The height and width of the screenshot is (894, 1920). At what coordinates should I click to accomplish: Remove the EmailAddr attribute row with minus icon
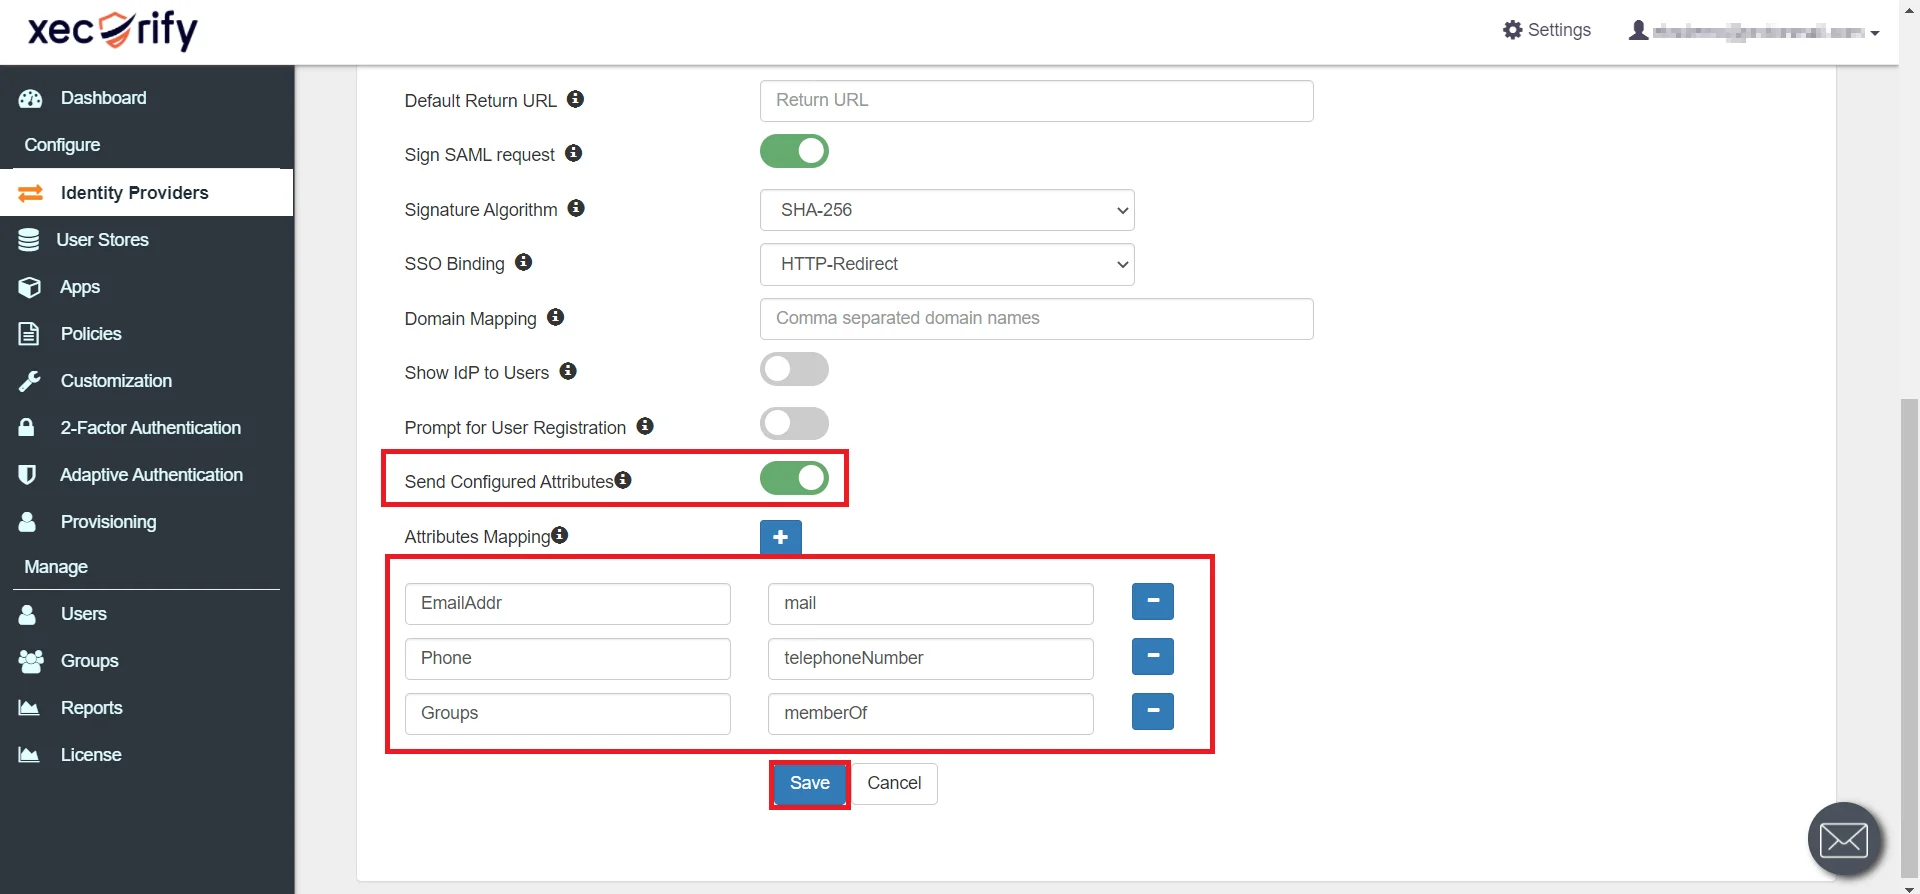pyautogui.click(x=1152, y=602)
